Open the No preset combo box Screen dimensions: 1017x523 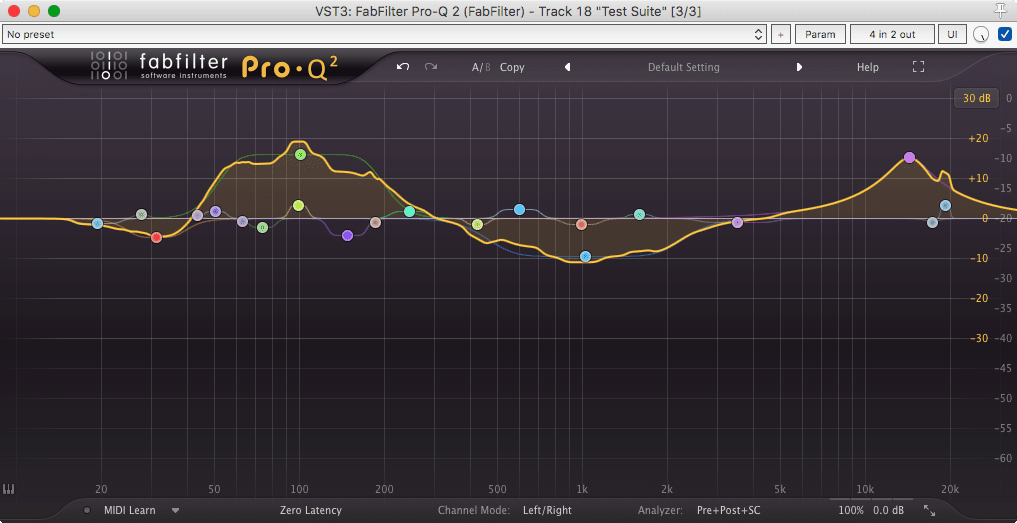pos(385,34)
